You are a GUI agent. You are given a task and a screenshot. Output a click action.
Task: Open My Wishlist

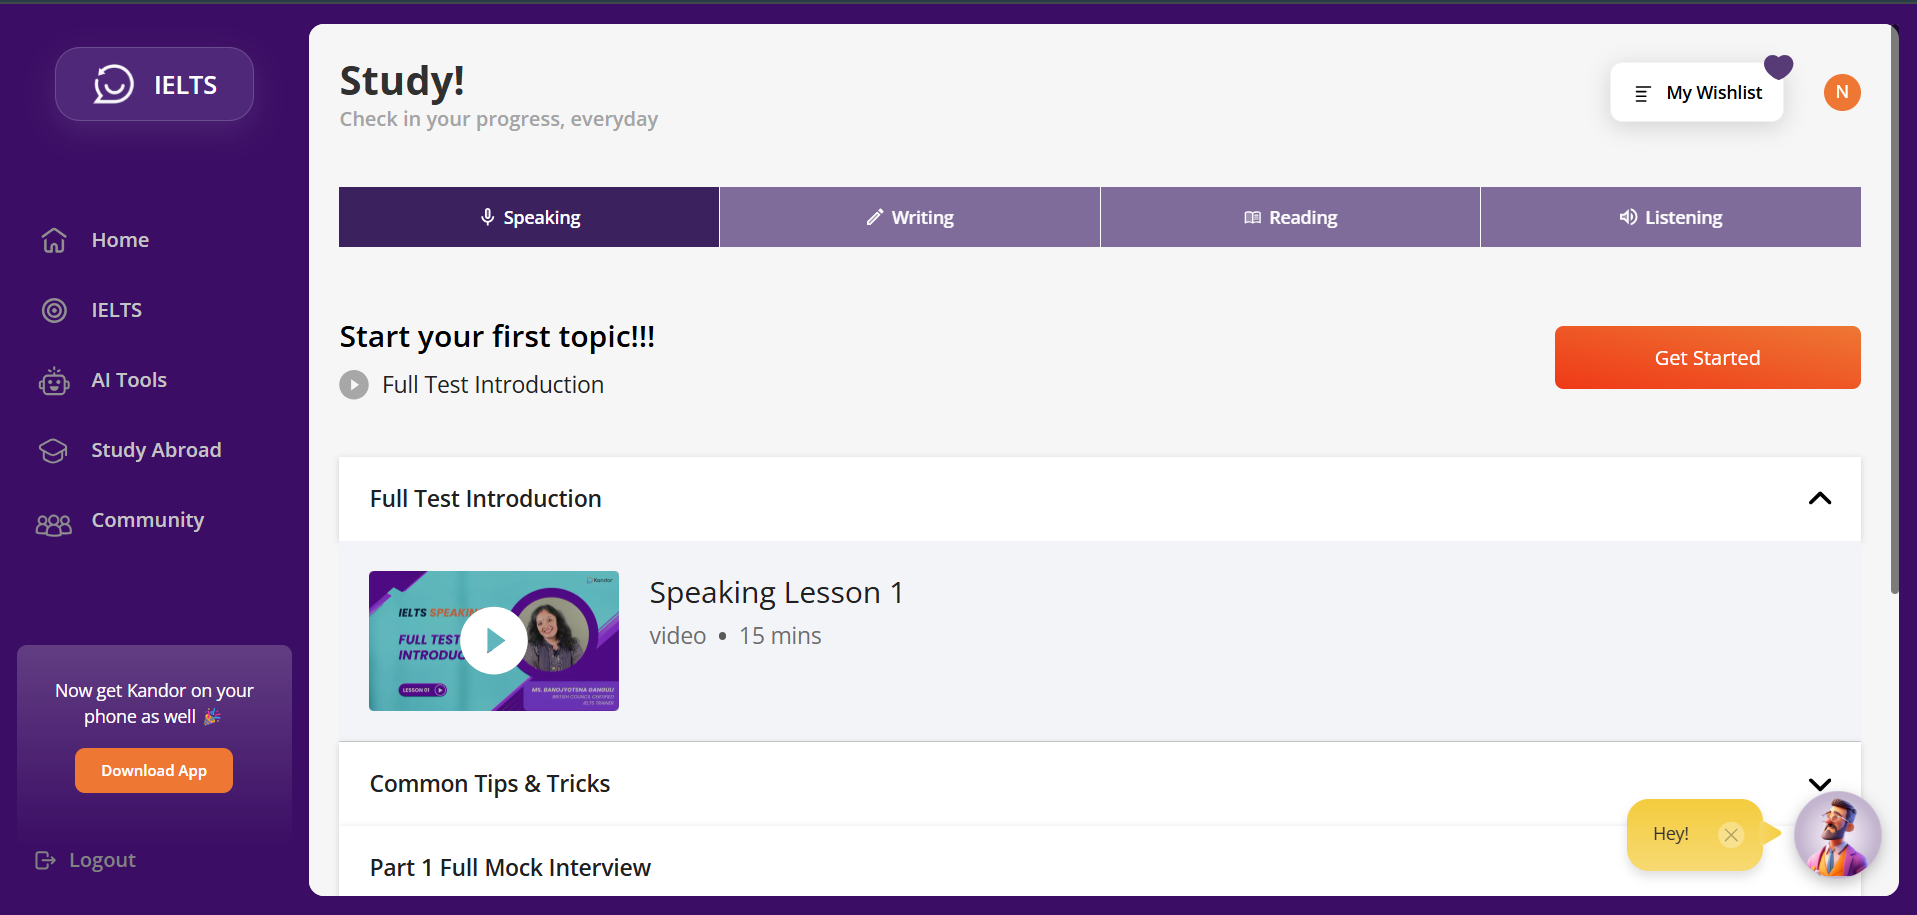[1697, 93]
